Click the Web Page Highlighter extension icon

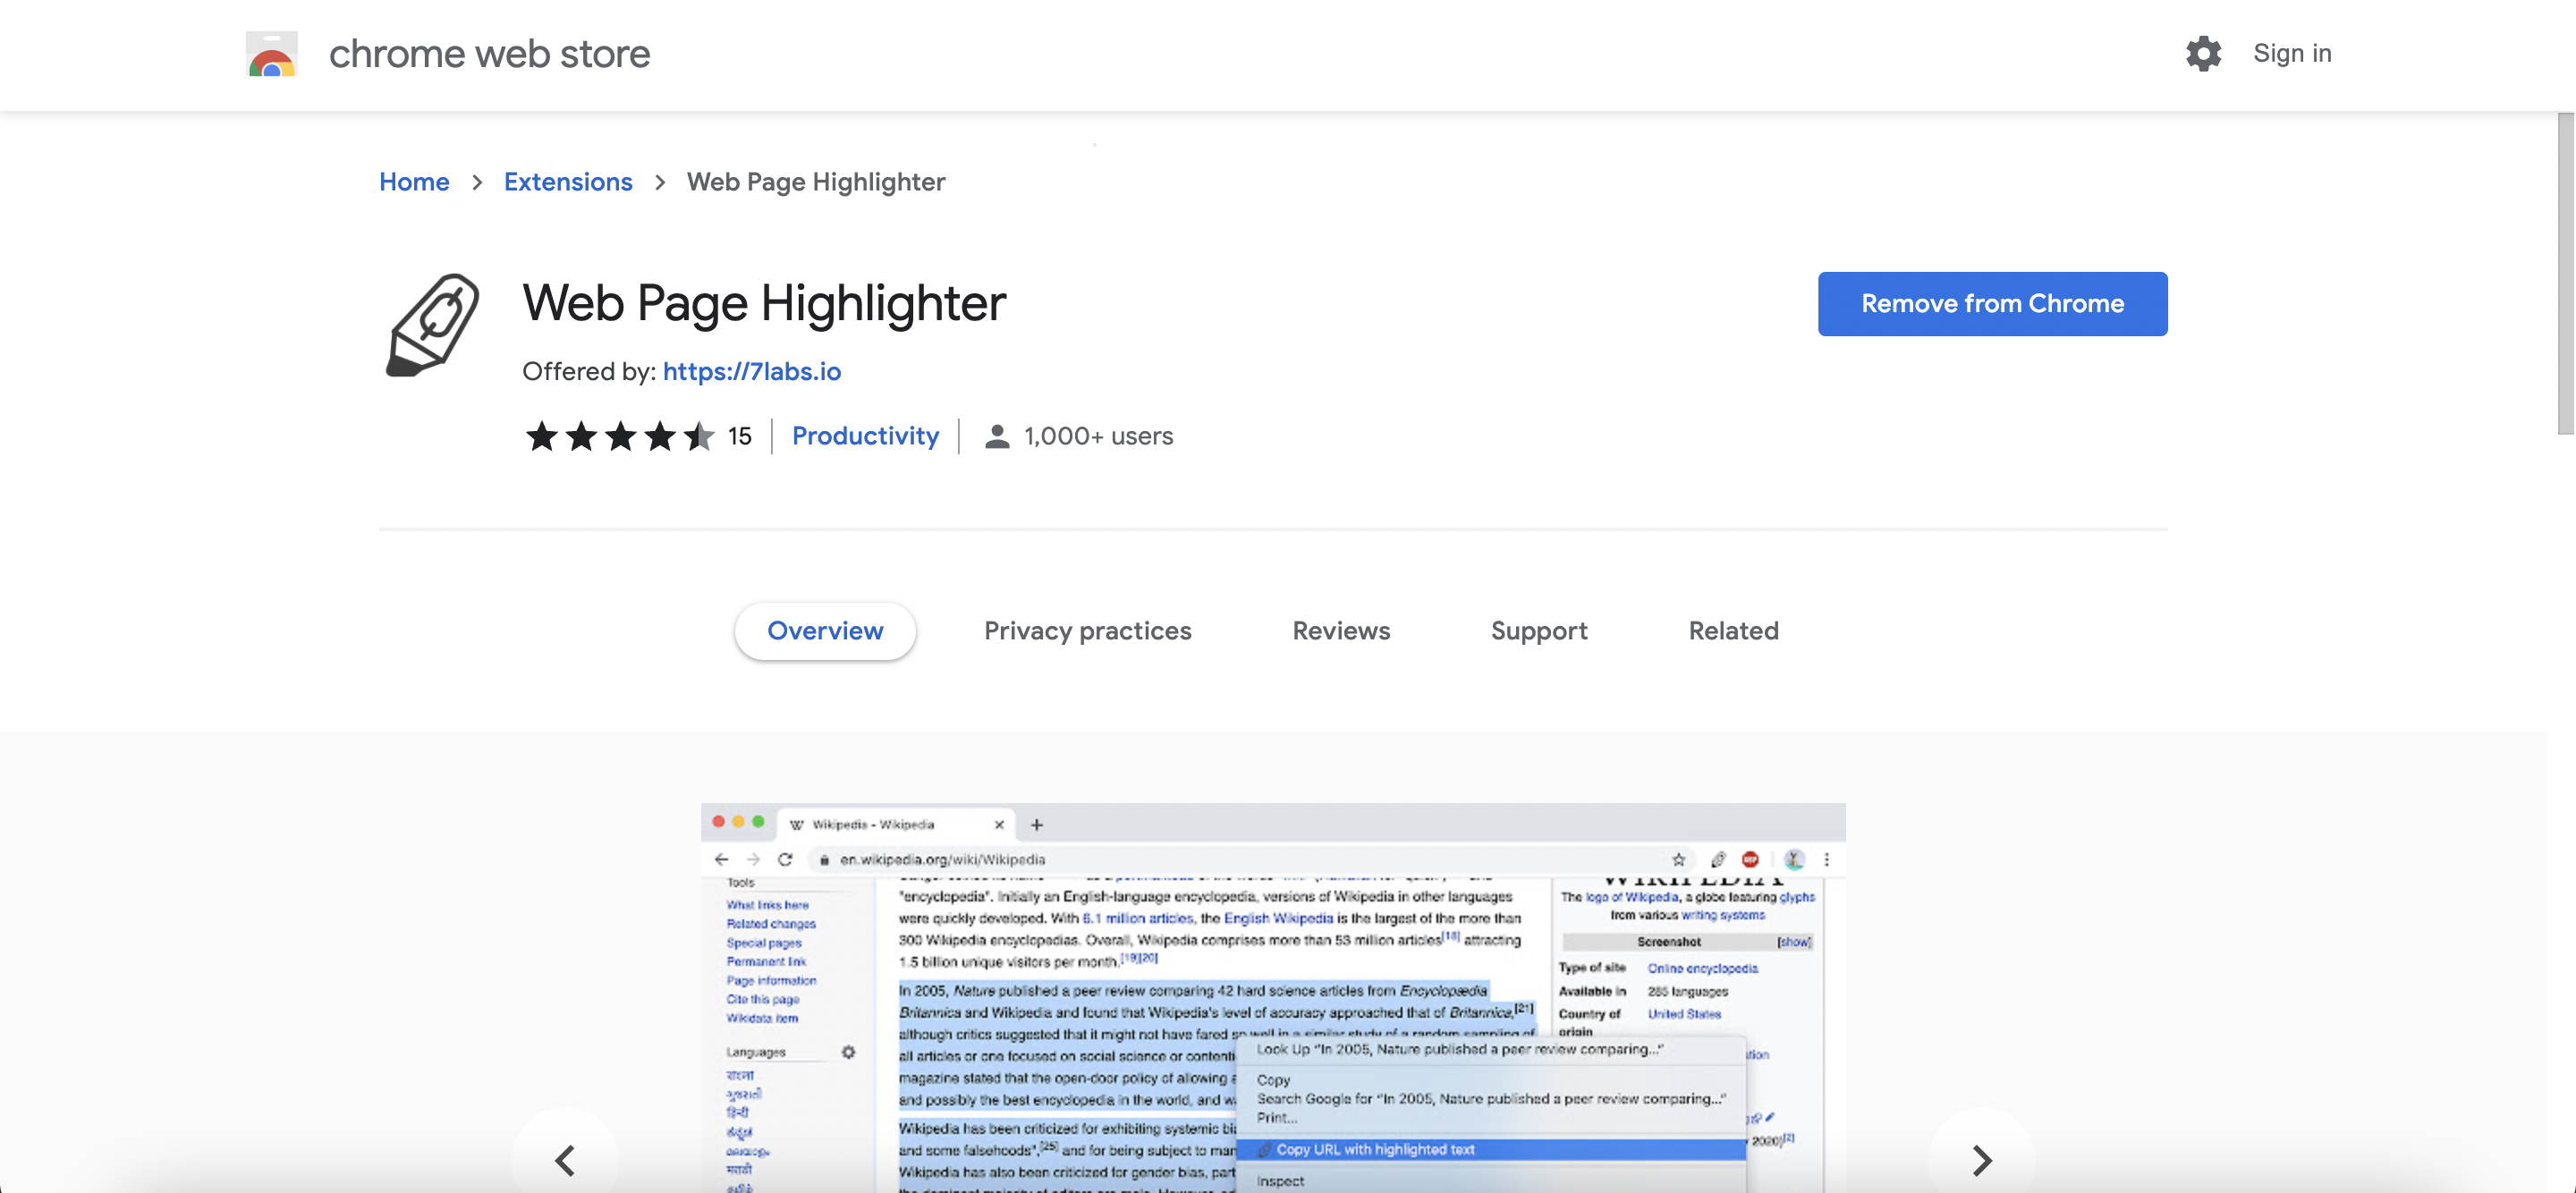point(432,325)
